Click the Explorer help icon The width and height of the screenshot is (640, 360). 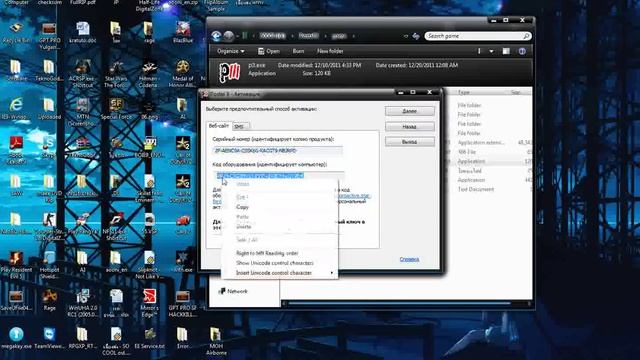pos(522,51)
